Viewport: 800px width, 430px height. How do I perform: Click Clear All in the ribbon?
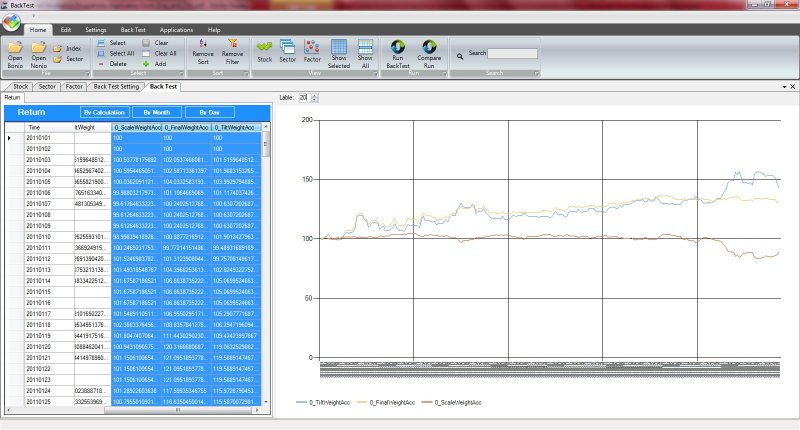tap(159, 53)
